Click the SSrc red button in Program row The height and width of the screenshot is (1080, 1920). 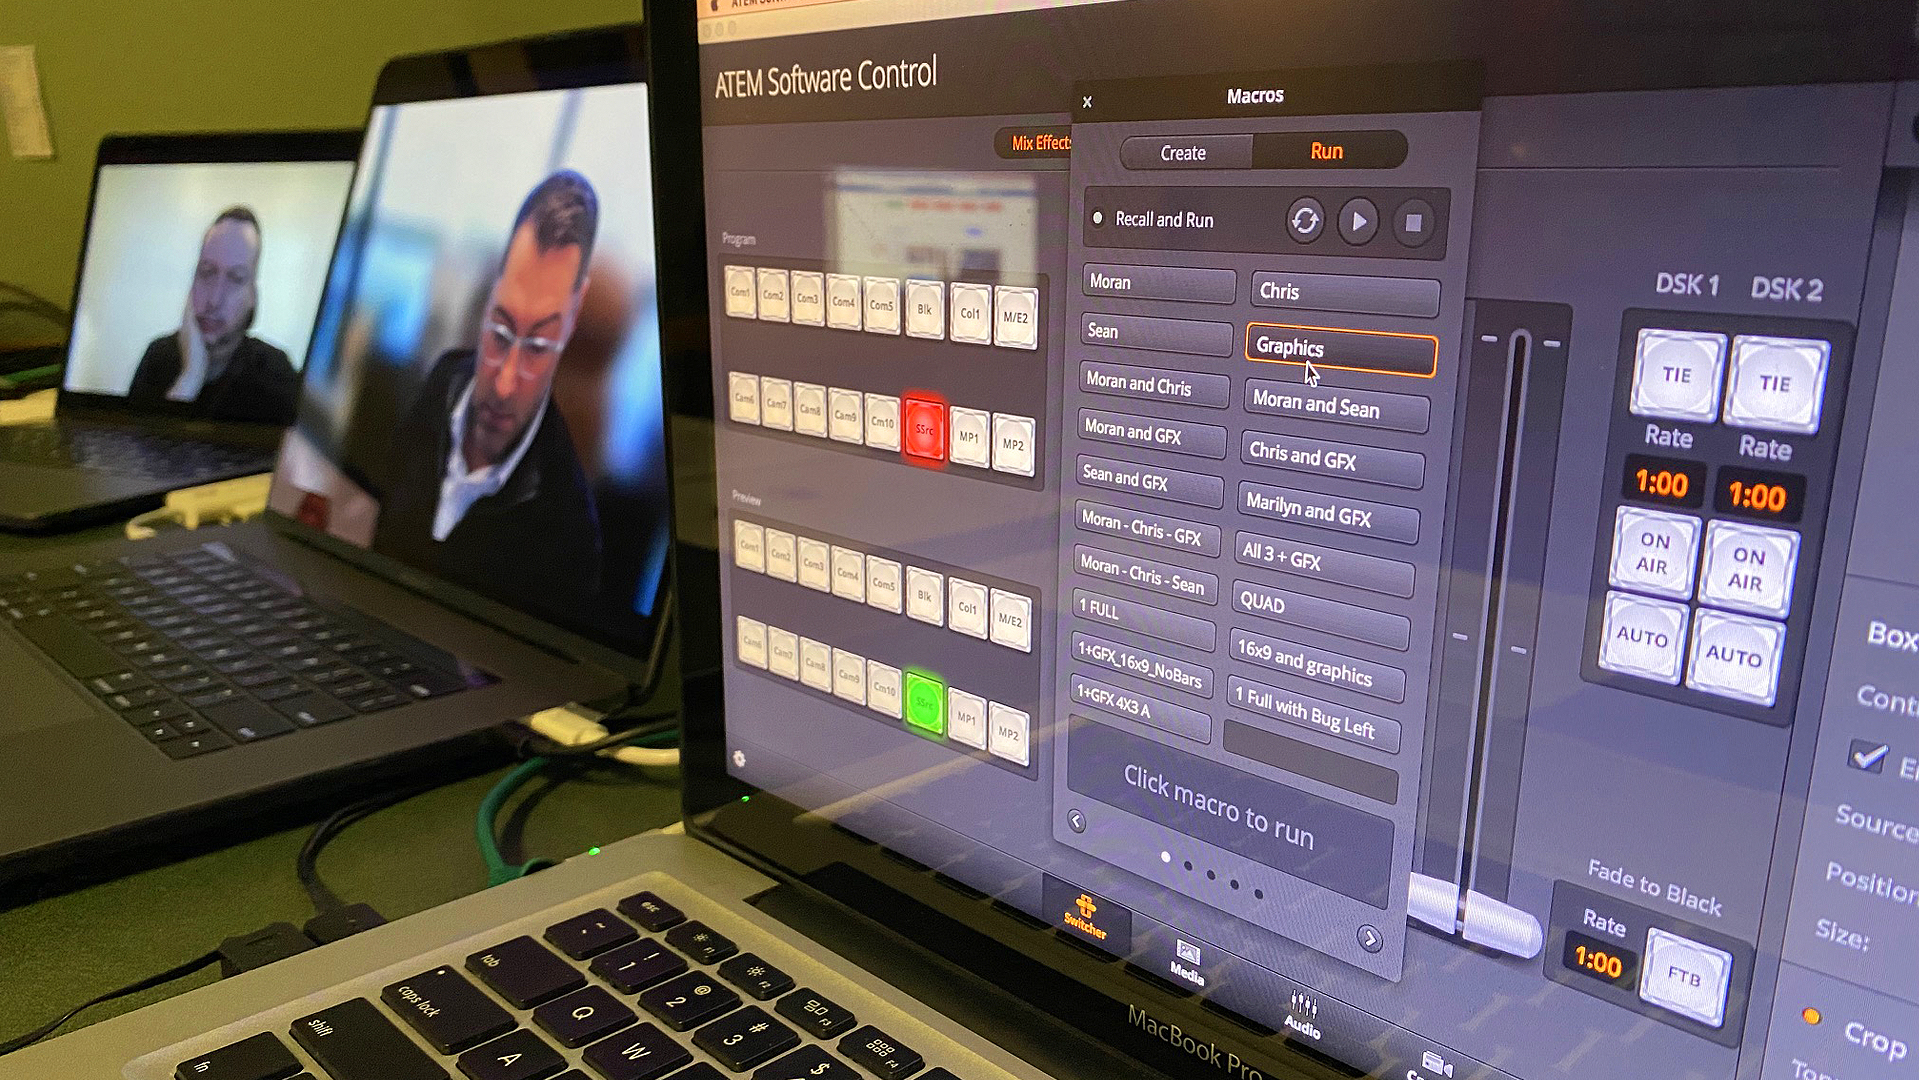(x=926, y=429)
